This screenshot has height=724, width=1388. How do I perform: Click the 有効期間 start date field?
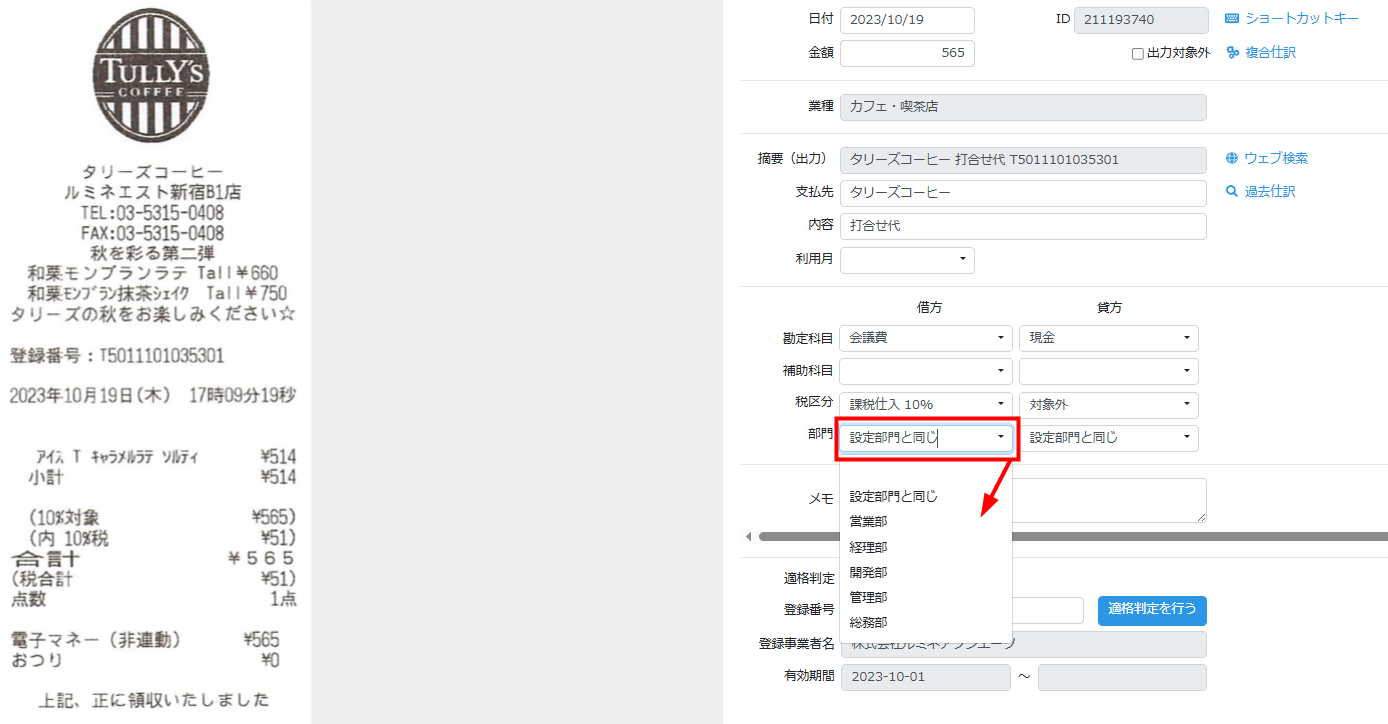(926, 677)
